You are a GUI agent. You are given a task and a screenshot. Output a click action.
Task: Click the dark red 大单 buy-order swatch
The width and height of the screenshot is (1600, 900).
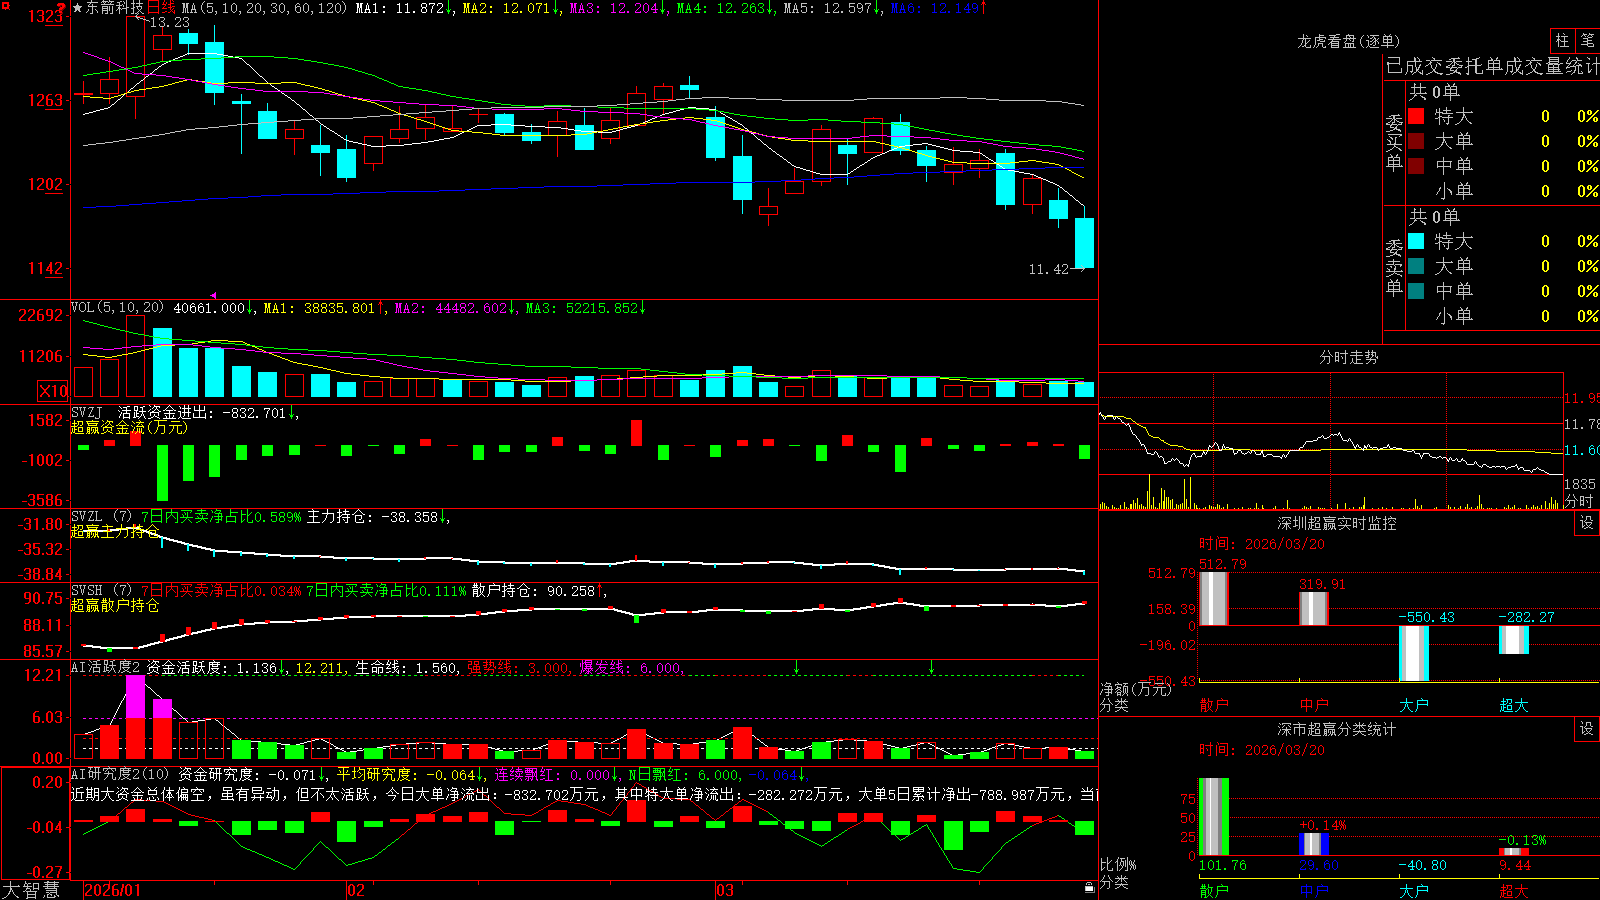(x=1416, y=141)
